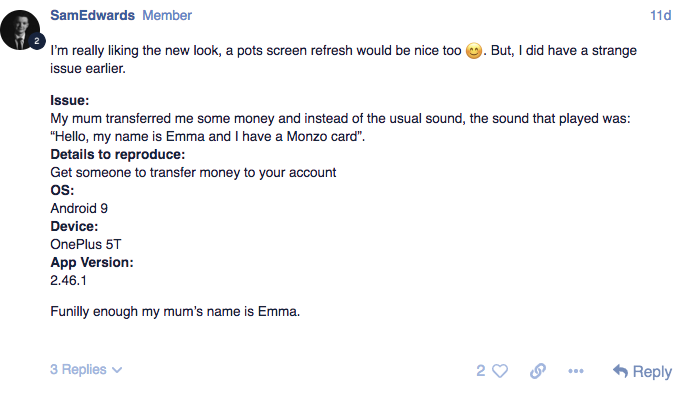Image resolution: width=691 pixels, height=396 pixels.
Task: Click the "OnePlus 5T" device text
Action: (x=85, y=244)
